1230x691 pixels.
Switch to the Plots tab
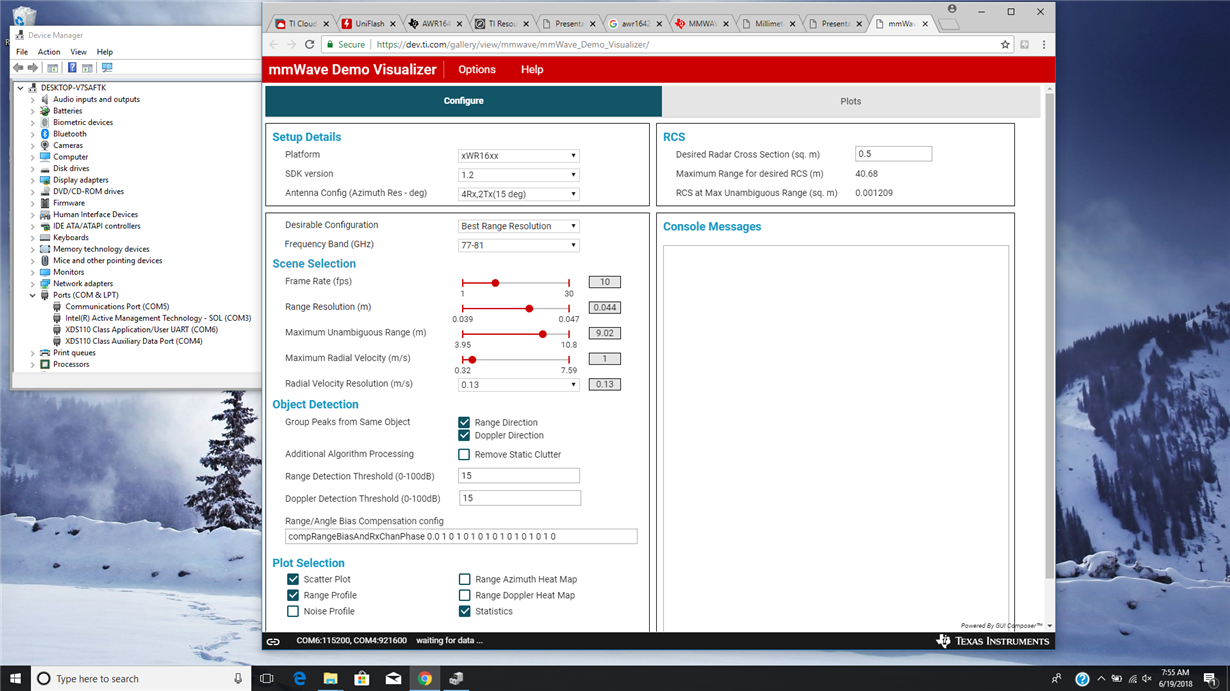[x=850, y=101]
